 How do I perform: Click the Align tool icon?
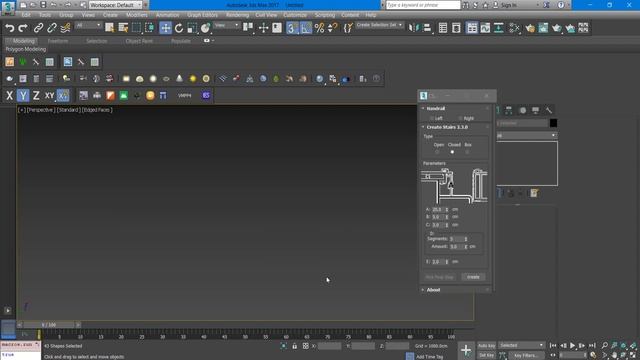pyautogui.click(x=427, y=28)
